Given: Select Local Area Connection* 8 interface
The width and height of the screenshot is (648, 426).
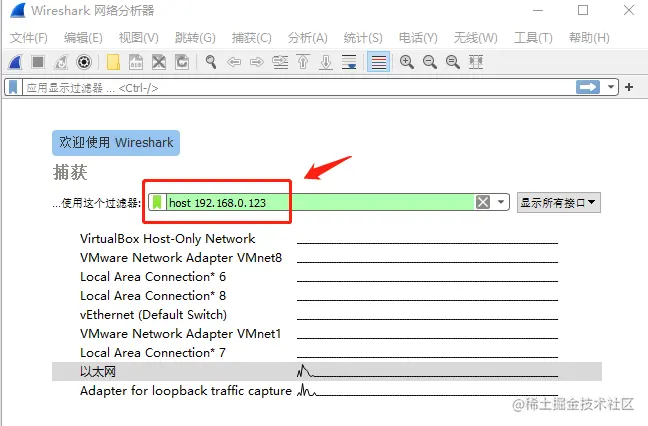Looking at the screenshot, I should [153, 296].
